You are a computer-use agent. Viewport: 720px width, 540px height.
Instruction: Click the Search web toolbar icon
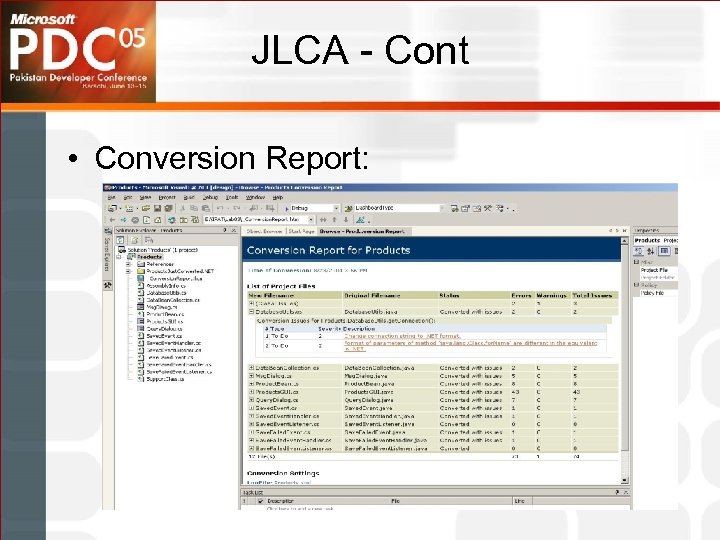click(x=171, y=220)
